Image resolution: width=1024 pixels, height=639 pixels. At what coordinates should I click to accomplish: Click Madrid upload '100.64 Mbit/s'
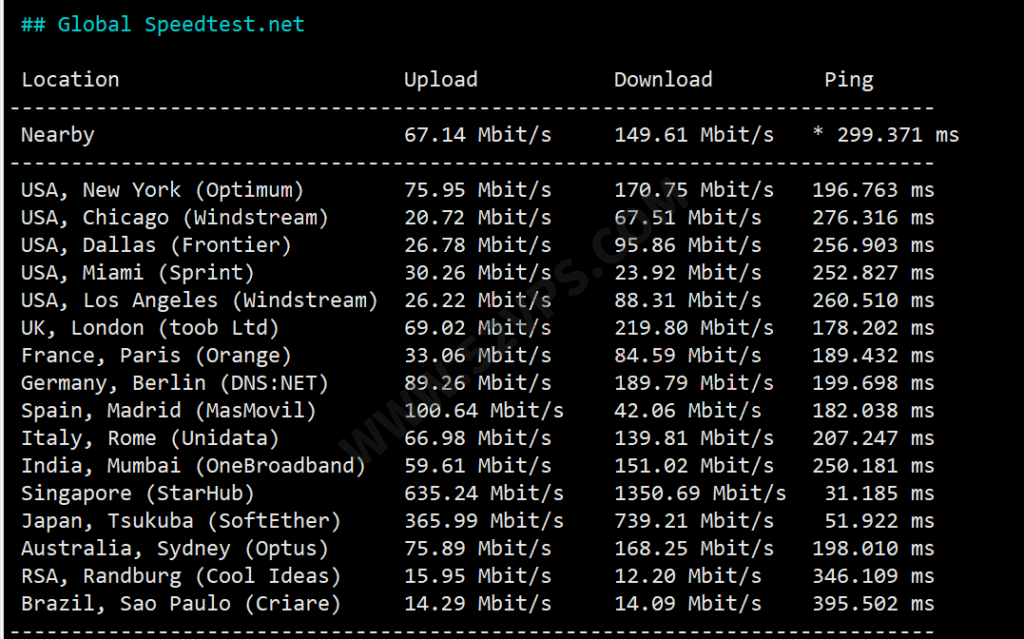pyautogui.click(x=483, y=410)
